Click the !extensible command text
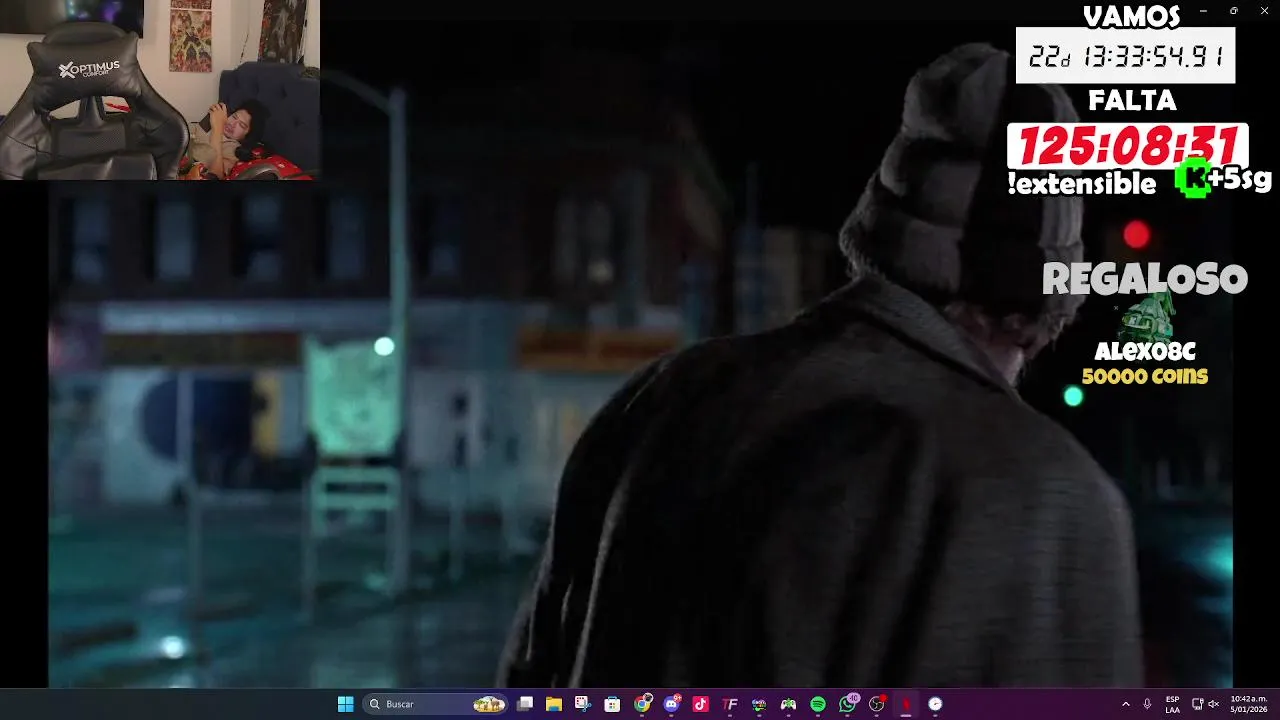 point(1082,183)
